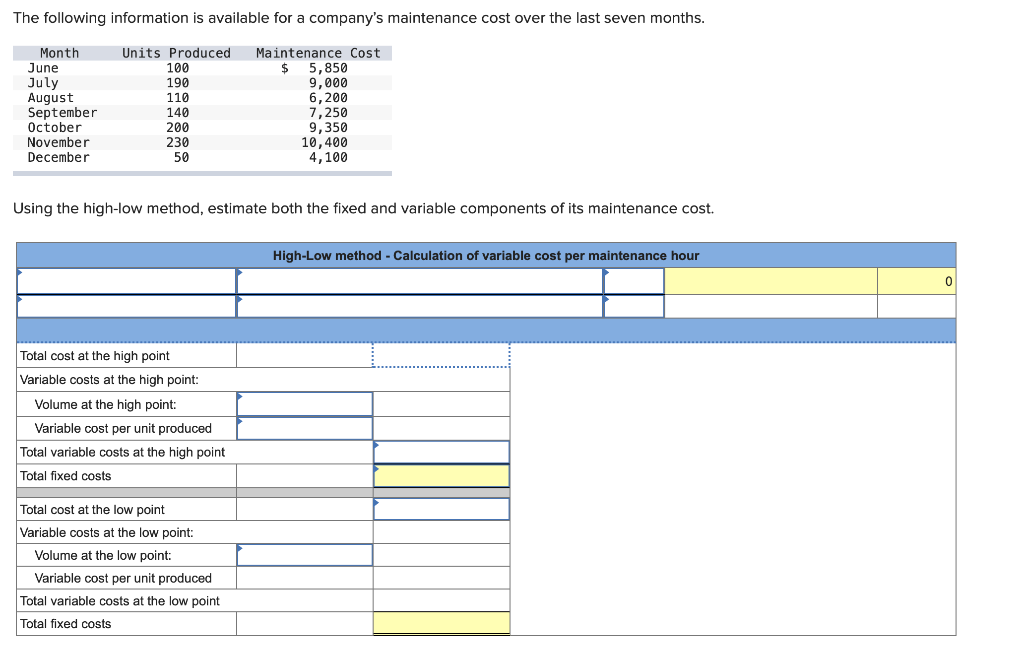The height and width of the screenshot is (656, 1024).
Task: Select Variable cost per unit cell under low point
Action: click(304, 578)
